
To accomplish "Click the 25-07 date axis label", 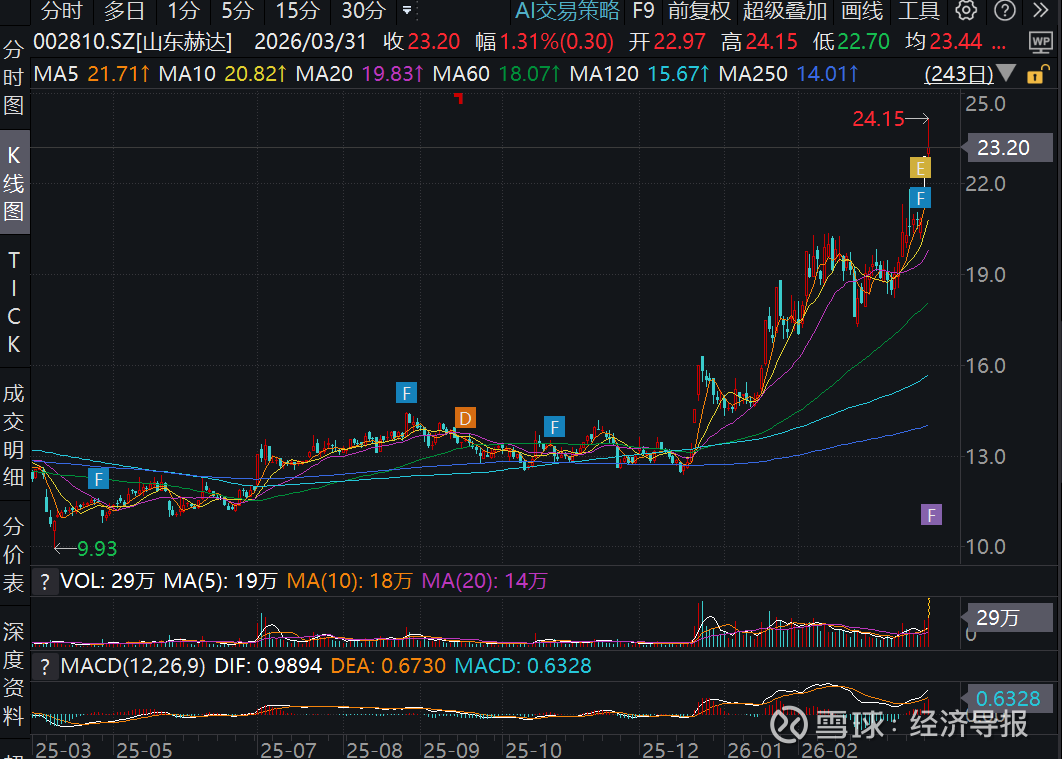I will (288, 750).
